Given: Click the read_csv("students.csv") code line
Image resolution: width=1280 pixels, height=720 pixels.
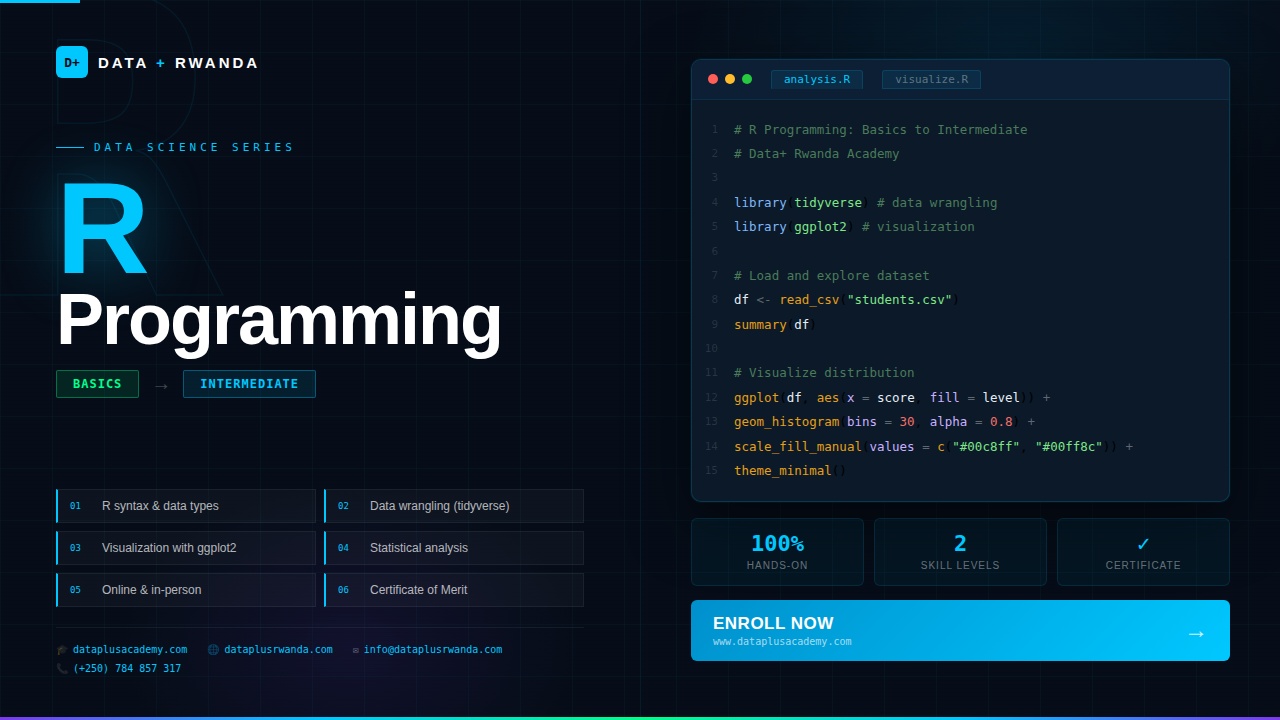Looking at the screenshot, I should coord(846,300).
